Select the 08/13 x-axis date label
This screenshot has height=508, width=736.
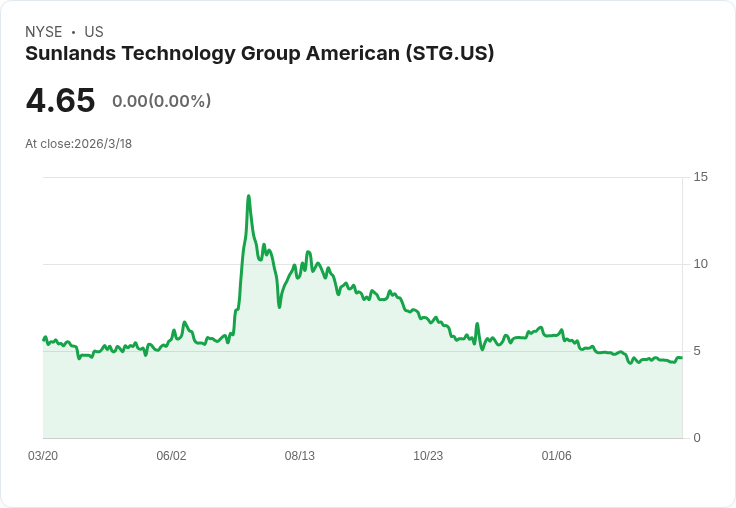[299, 456]
